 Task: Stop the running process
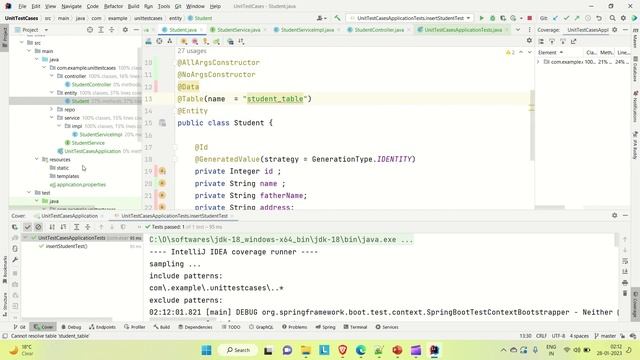(x=529, y=18)
